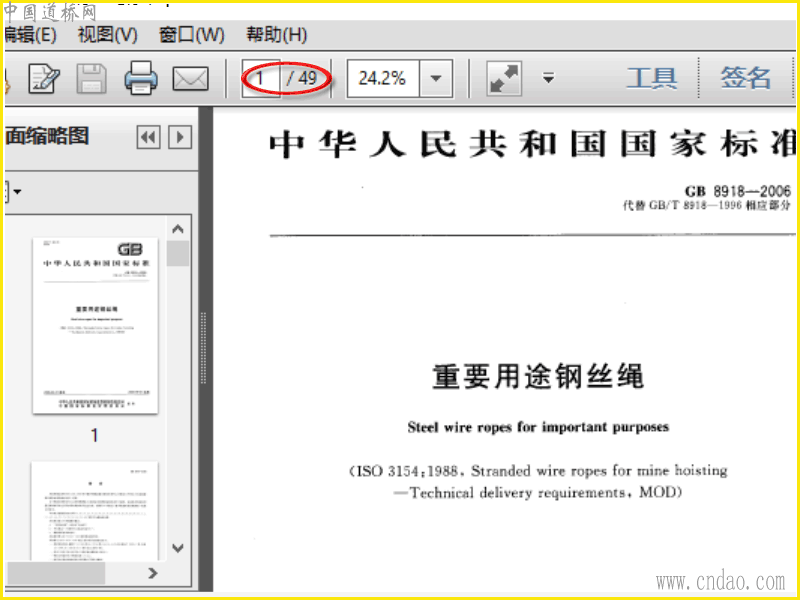
Task: Click the horizontal scrollbar right arrow in thumbnails
Action: coord(153,573)
